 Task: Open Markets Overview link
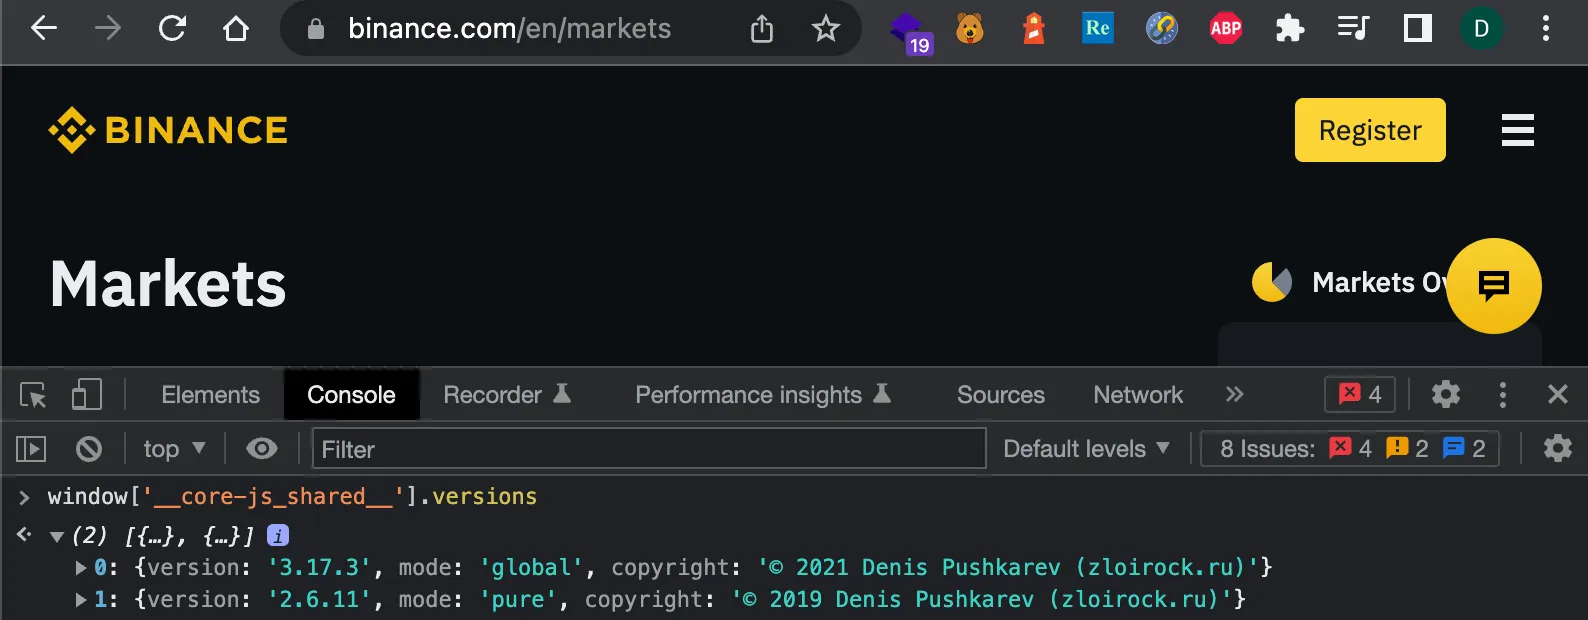click(1349, 282)
